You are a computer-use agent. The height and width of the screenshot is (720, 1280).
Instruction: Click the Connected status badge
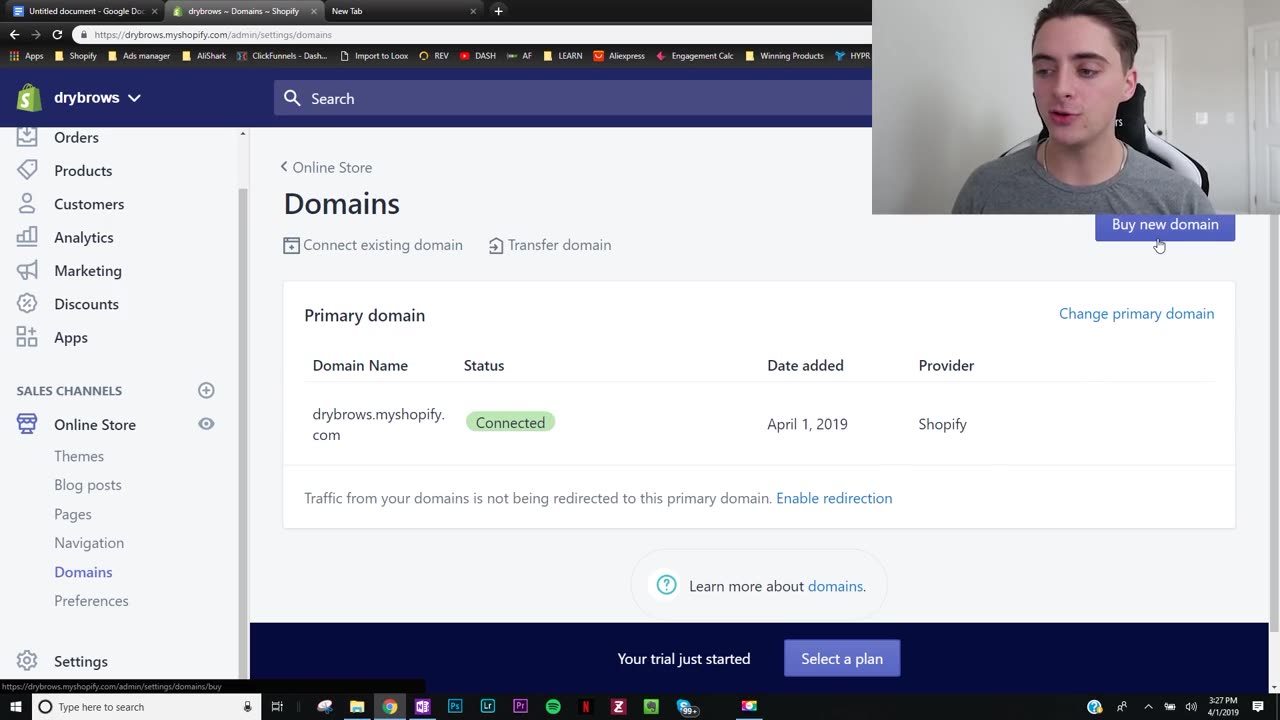coord(510,423)
